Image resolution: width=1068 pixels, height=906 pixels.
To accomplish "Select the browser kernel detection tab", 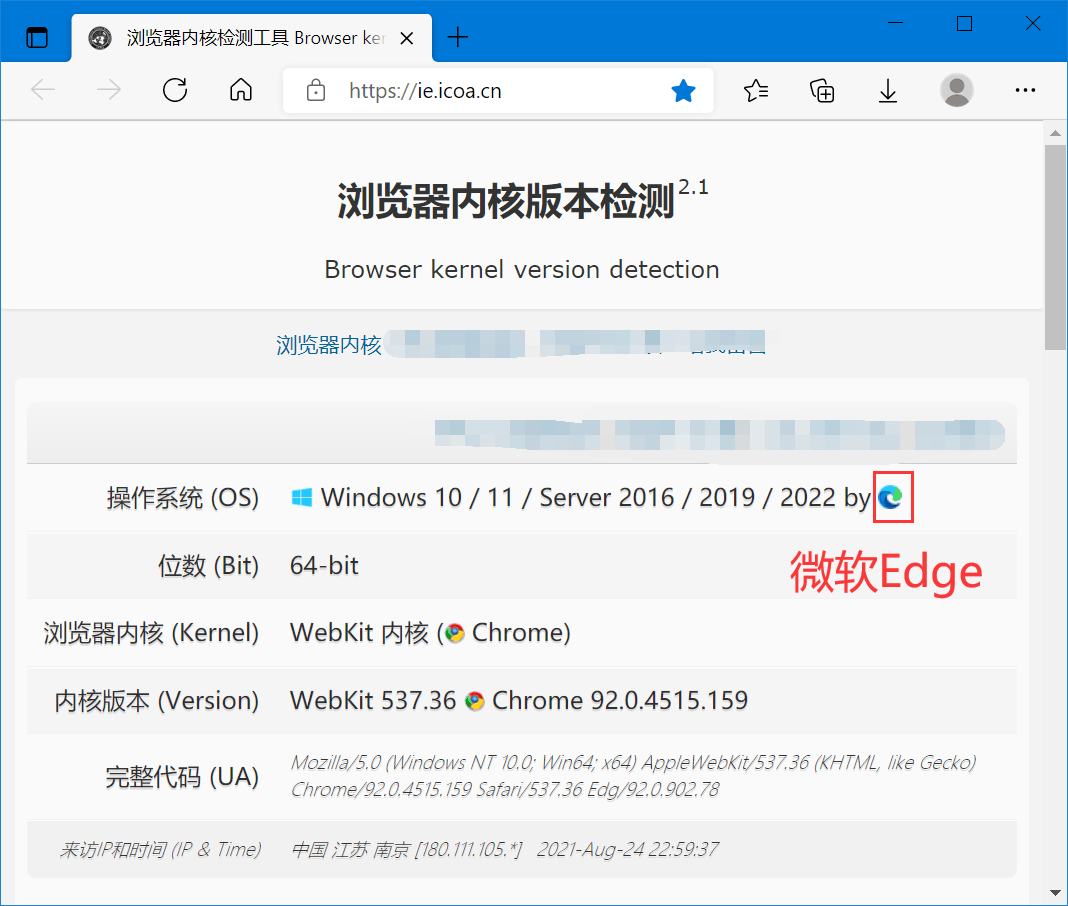I will click(251, 38).
